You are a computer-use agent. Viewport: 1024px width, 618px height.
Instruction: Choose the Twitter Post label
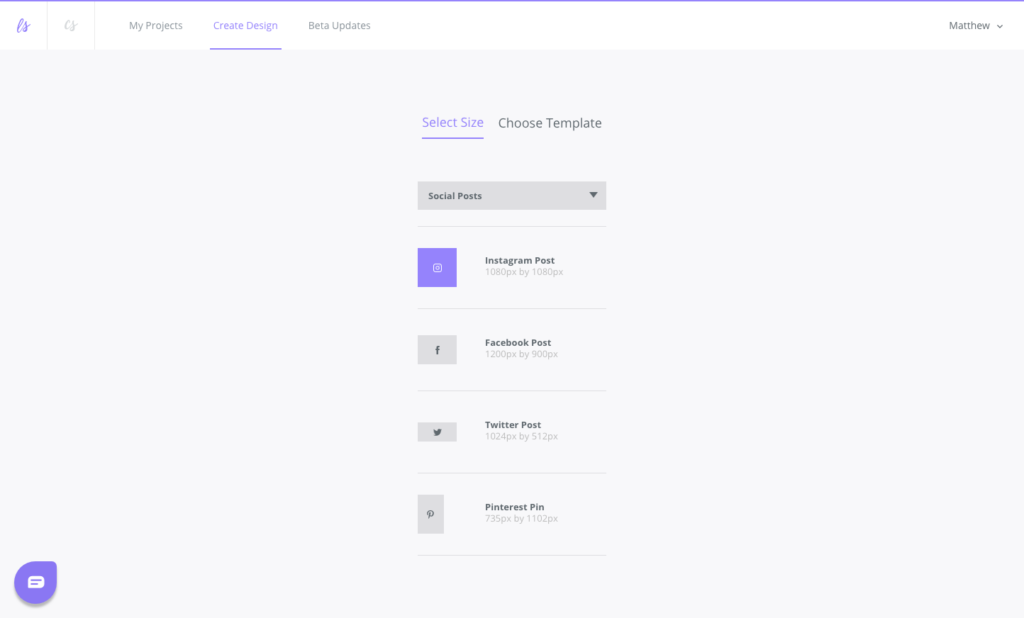click(513, 425)
